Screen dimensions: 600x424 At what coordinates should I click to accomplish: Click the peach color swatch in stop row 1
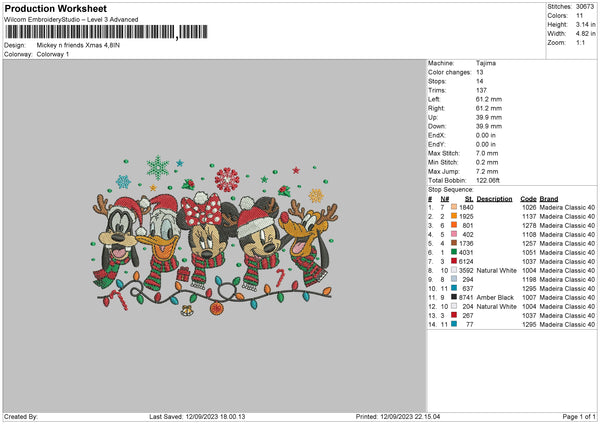pos(454,207)
